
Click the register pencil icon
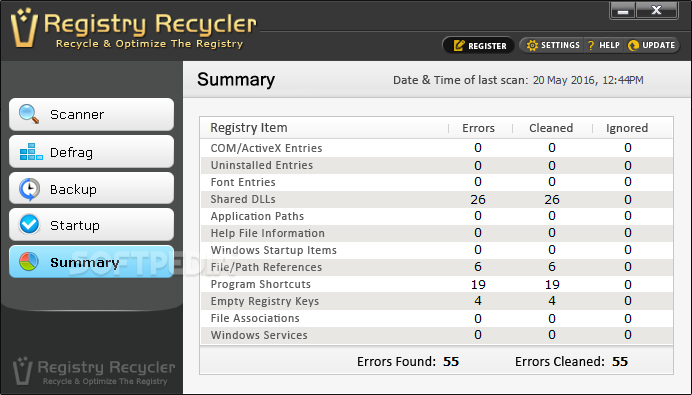click(459, 45)
